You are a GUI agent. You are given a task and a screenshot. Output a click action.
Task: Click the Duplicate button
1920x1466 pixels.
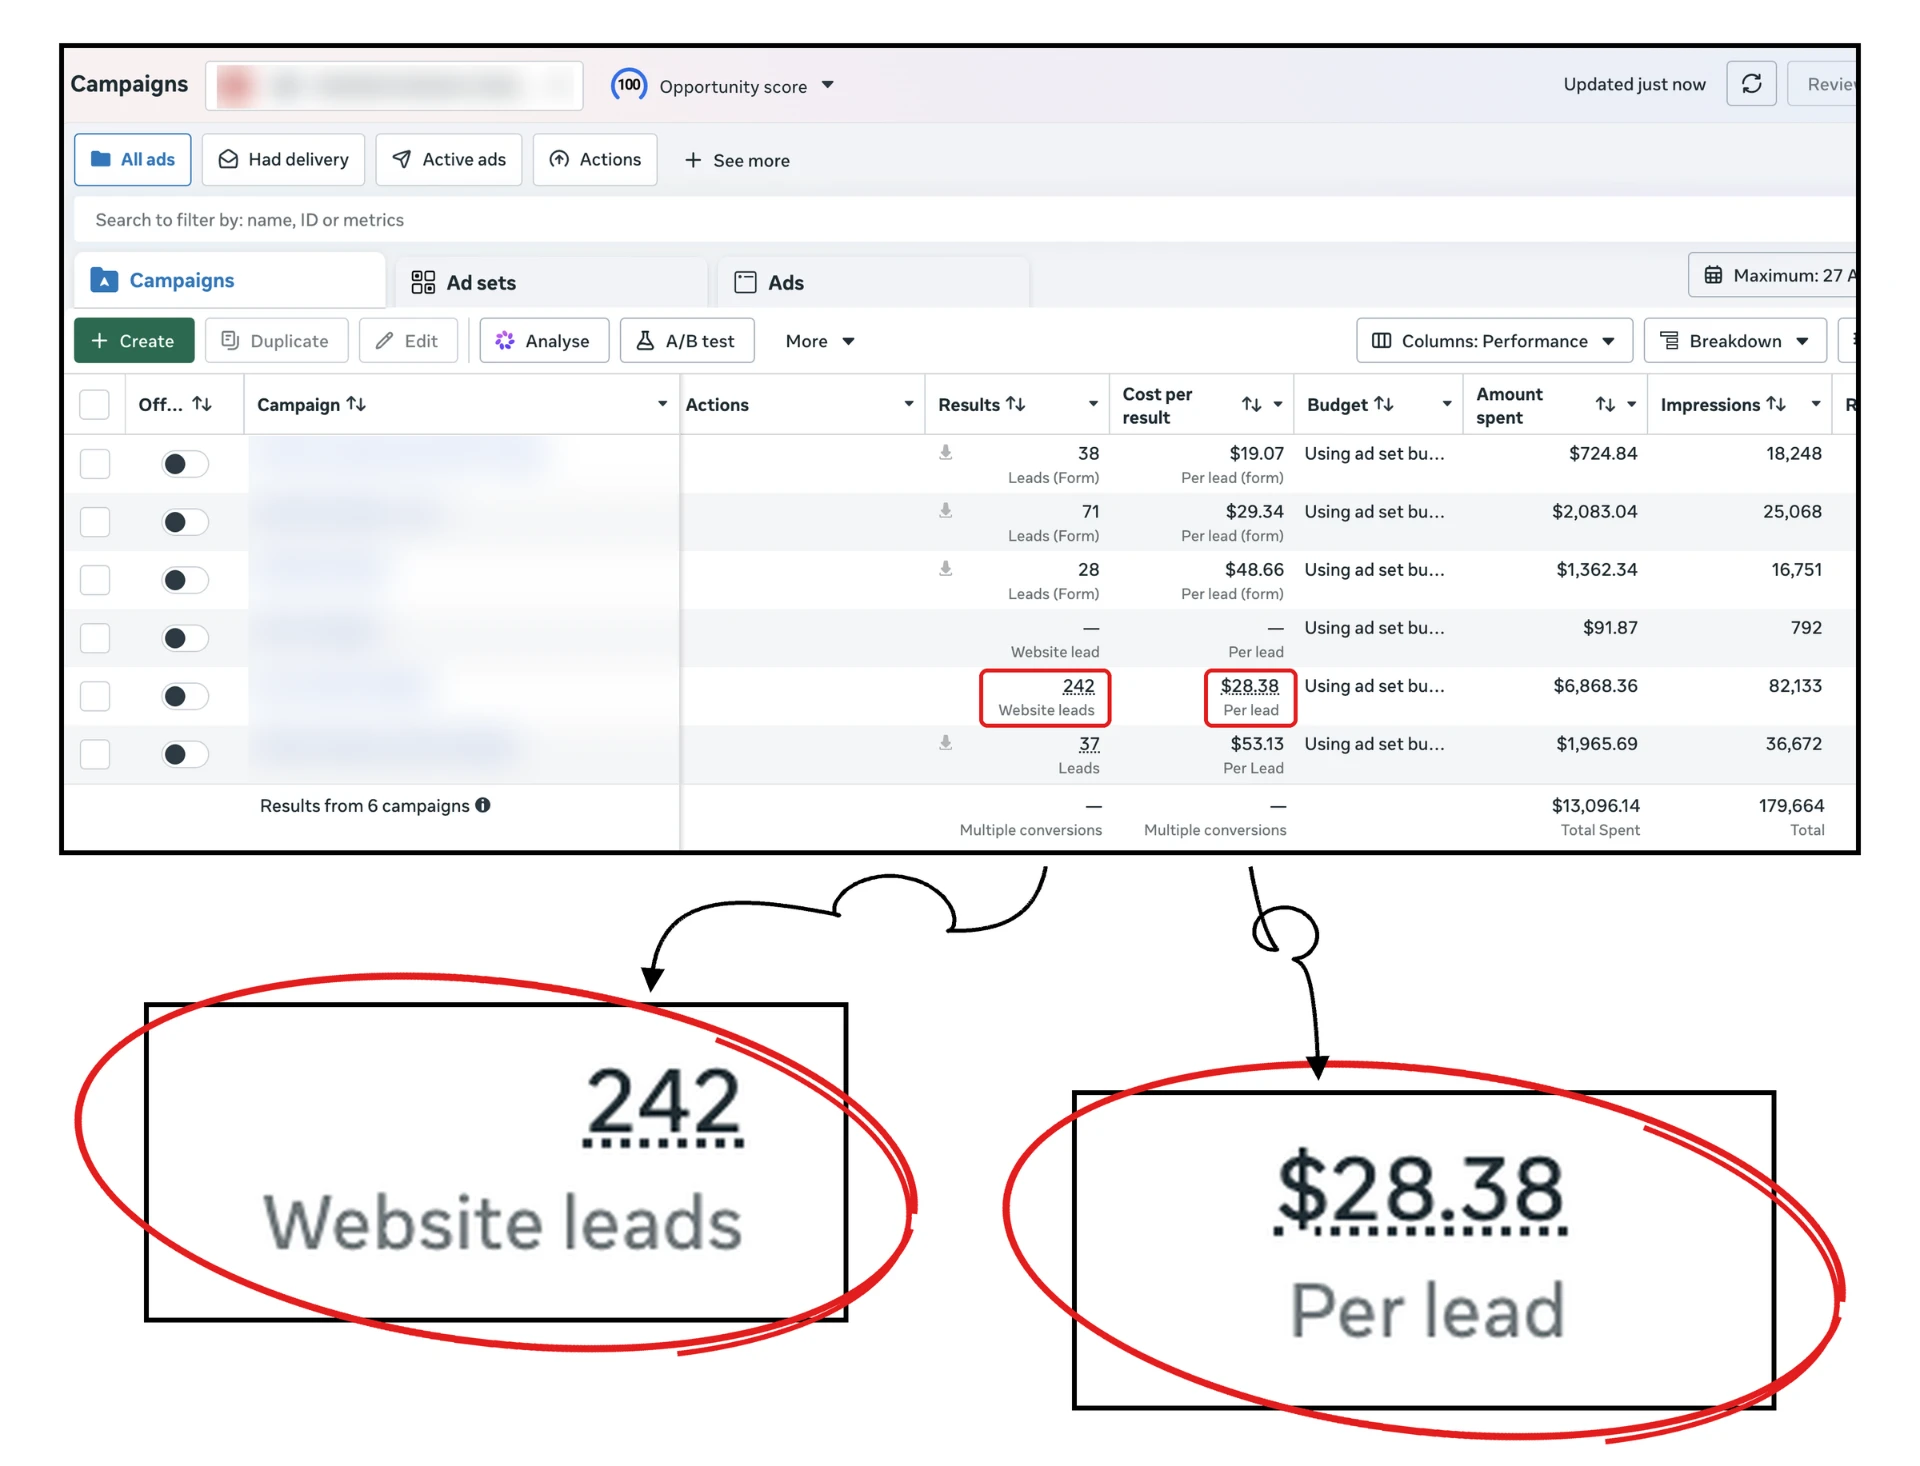(276, 341)
